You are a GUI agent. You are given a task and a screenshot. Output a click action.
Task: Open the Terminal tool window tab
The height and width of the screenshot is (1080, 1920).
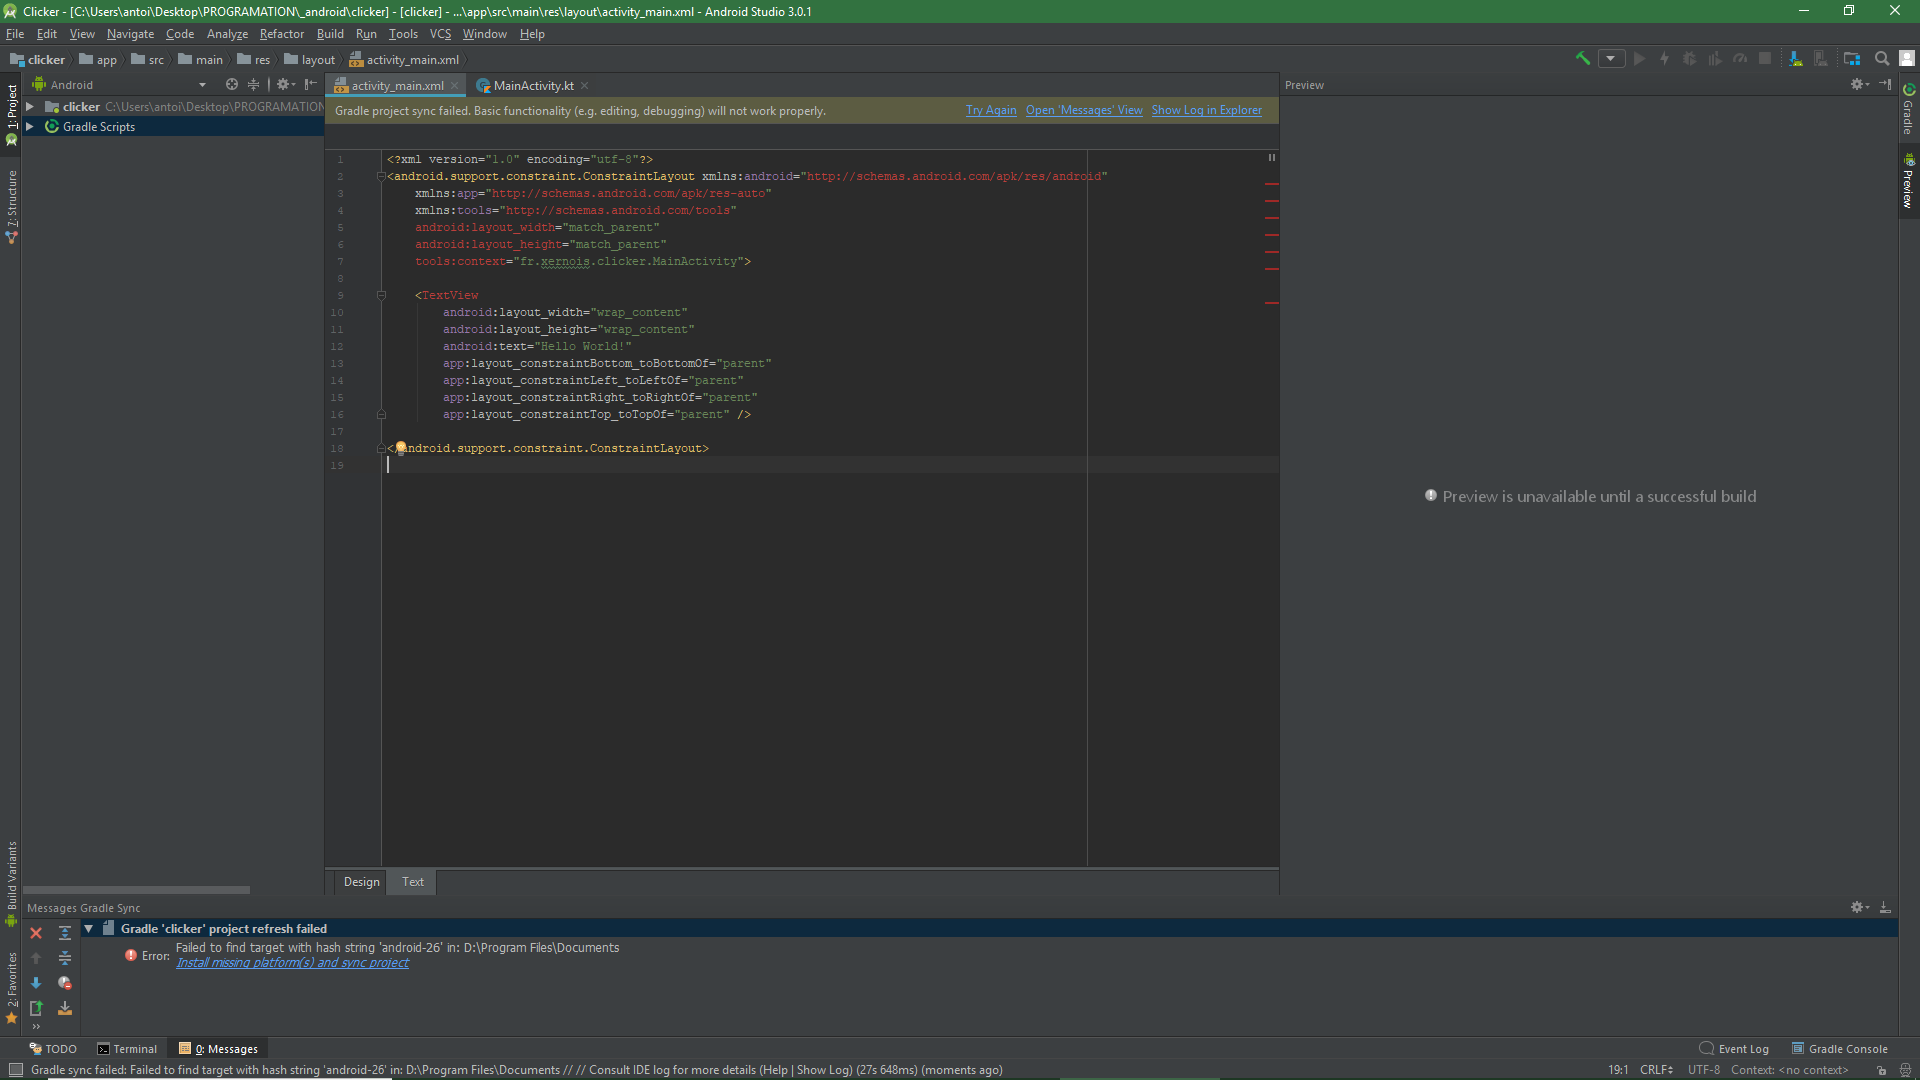pos(127,1049)
